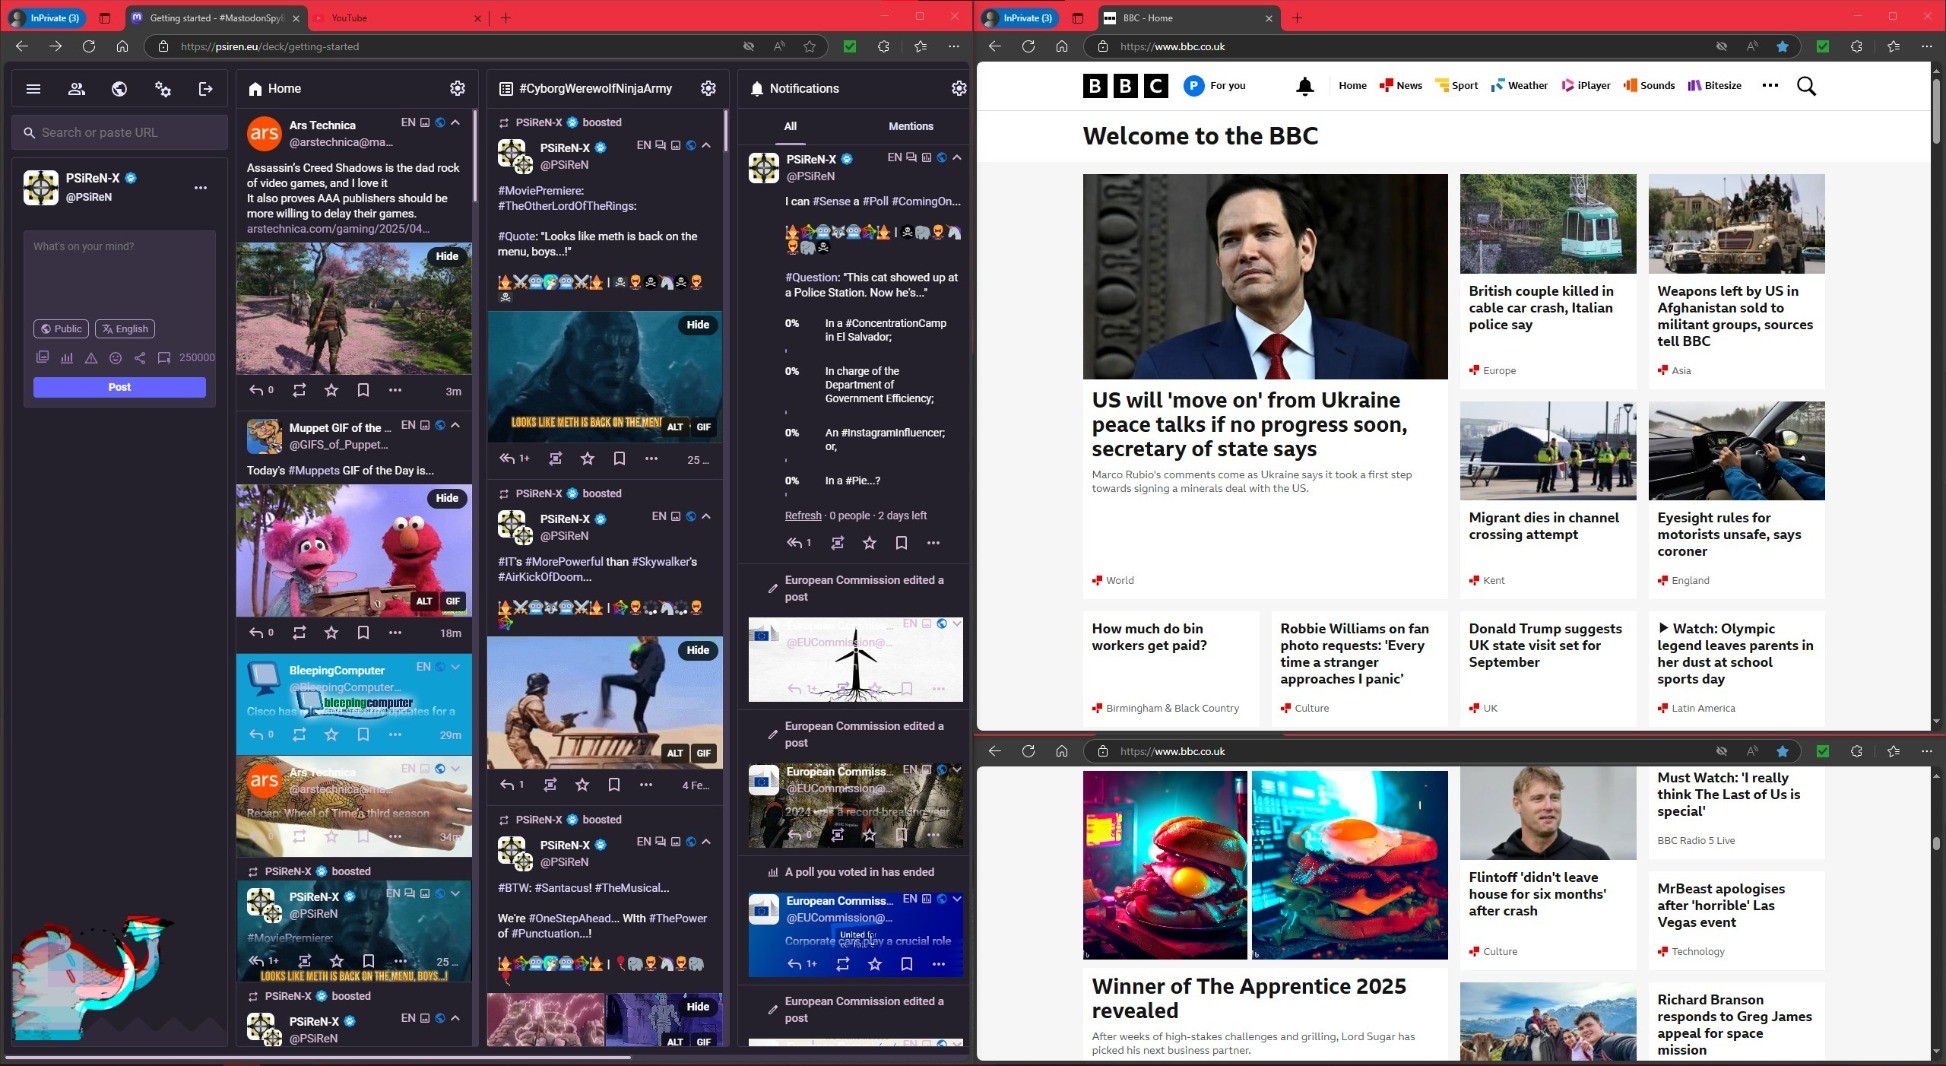
Task: Reply to the Ars Technica Assassin's Creed post
Action: 257,390
